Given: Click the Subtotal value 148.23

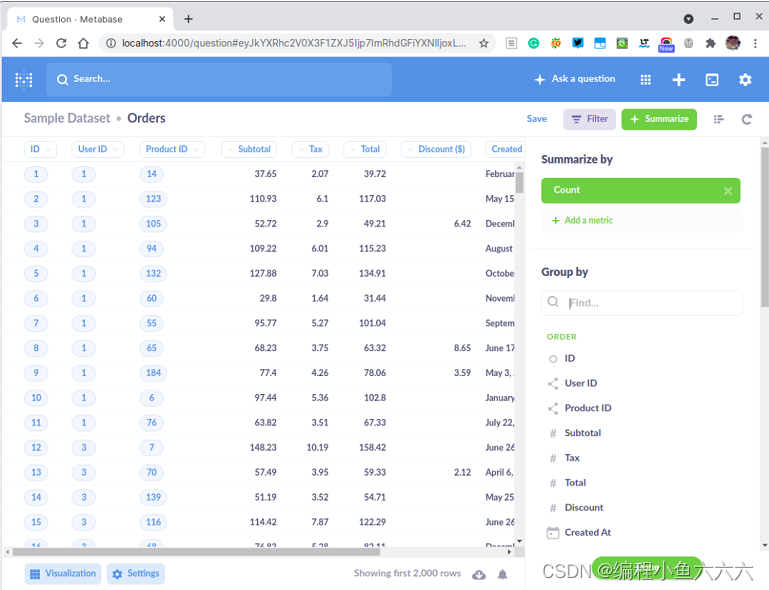Looking at the screenshot, I should pyautogui.click(x=263, y=448).
